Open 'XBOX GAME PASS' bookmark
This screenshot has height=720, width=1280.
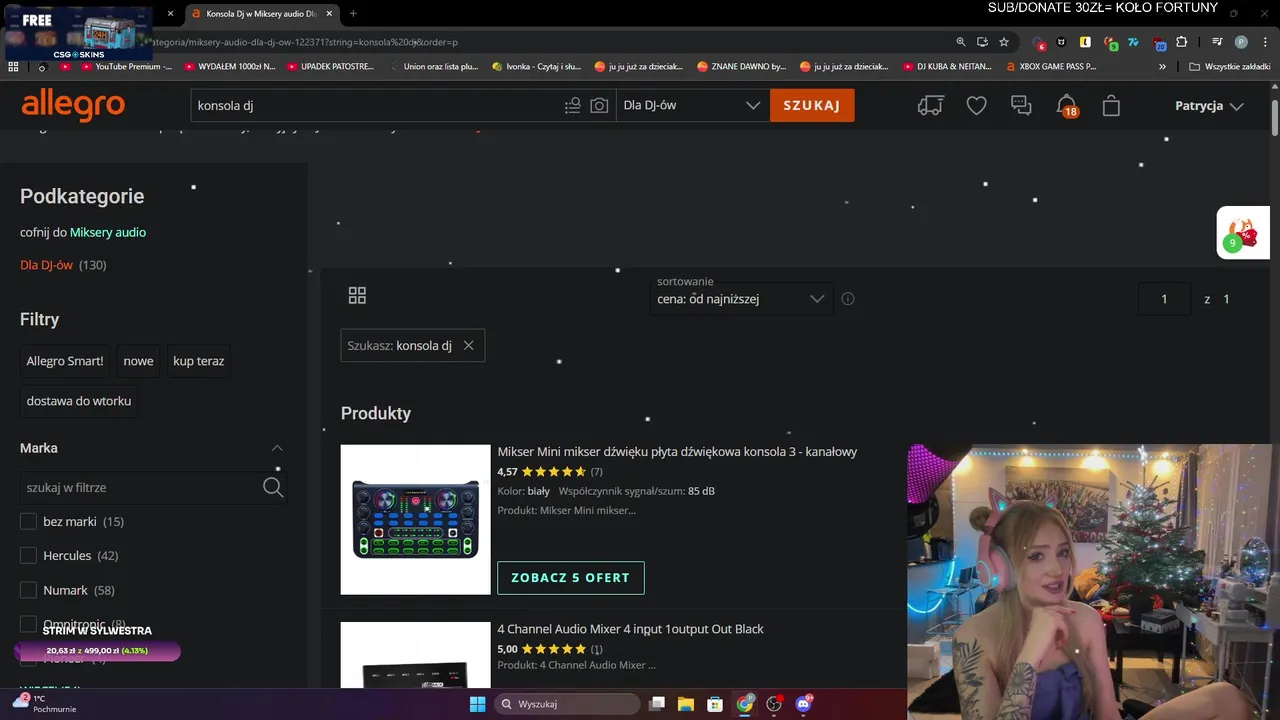tap(1050, 66)
